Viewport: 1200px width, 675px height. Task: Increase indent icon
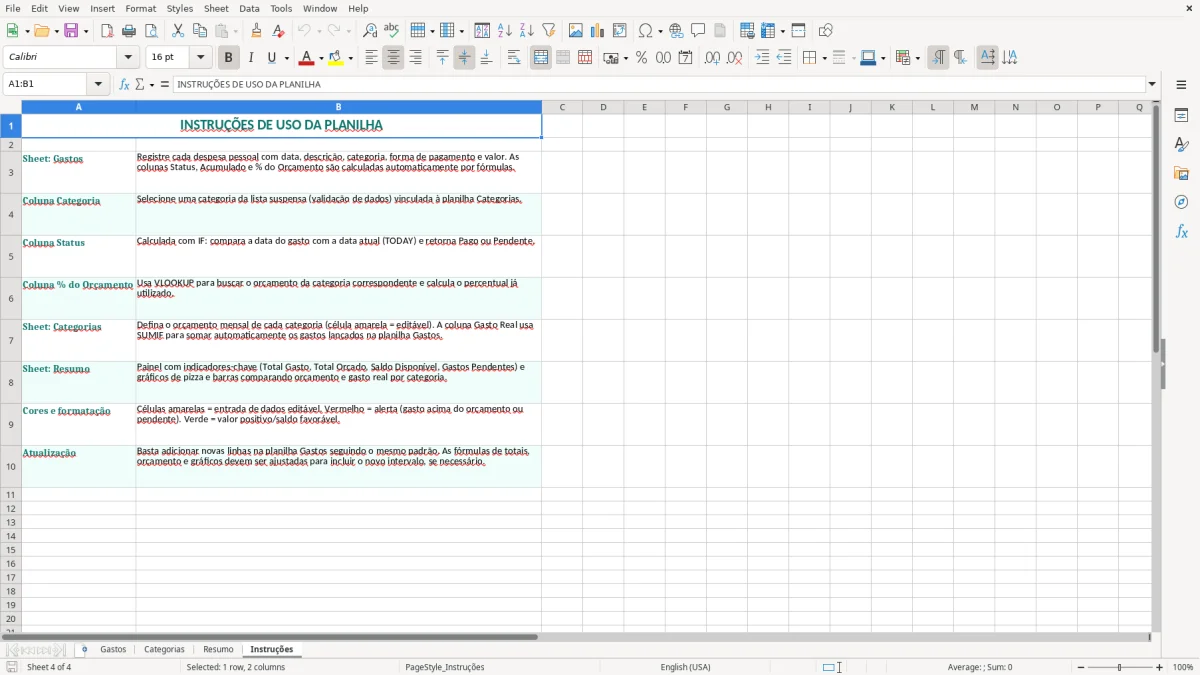pos(762,58)
